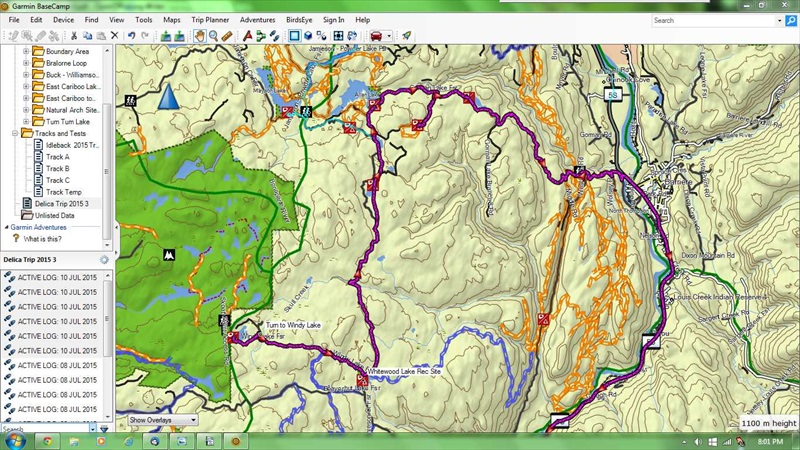Select the Hand pan tool
Viewport: 800px width, 450px height.
pos(199,36)
